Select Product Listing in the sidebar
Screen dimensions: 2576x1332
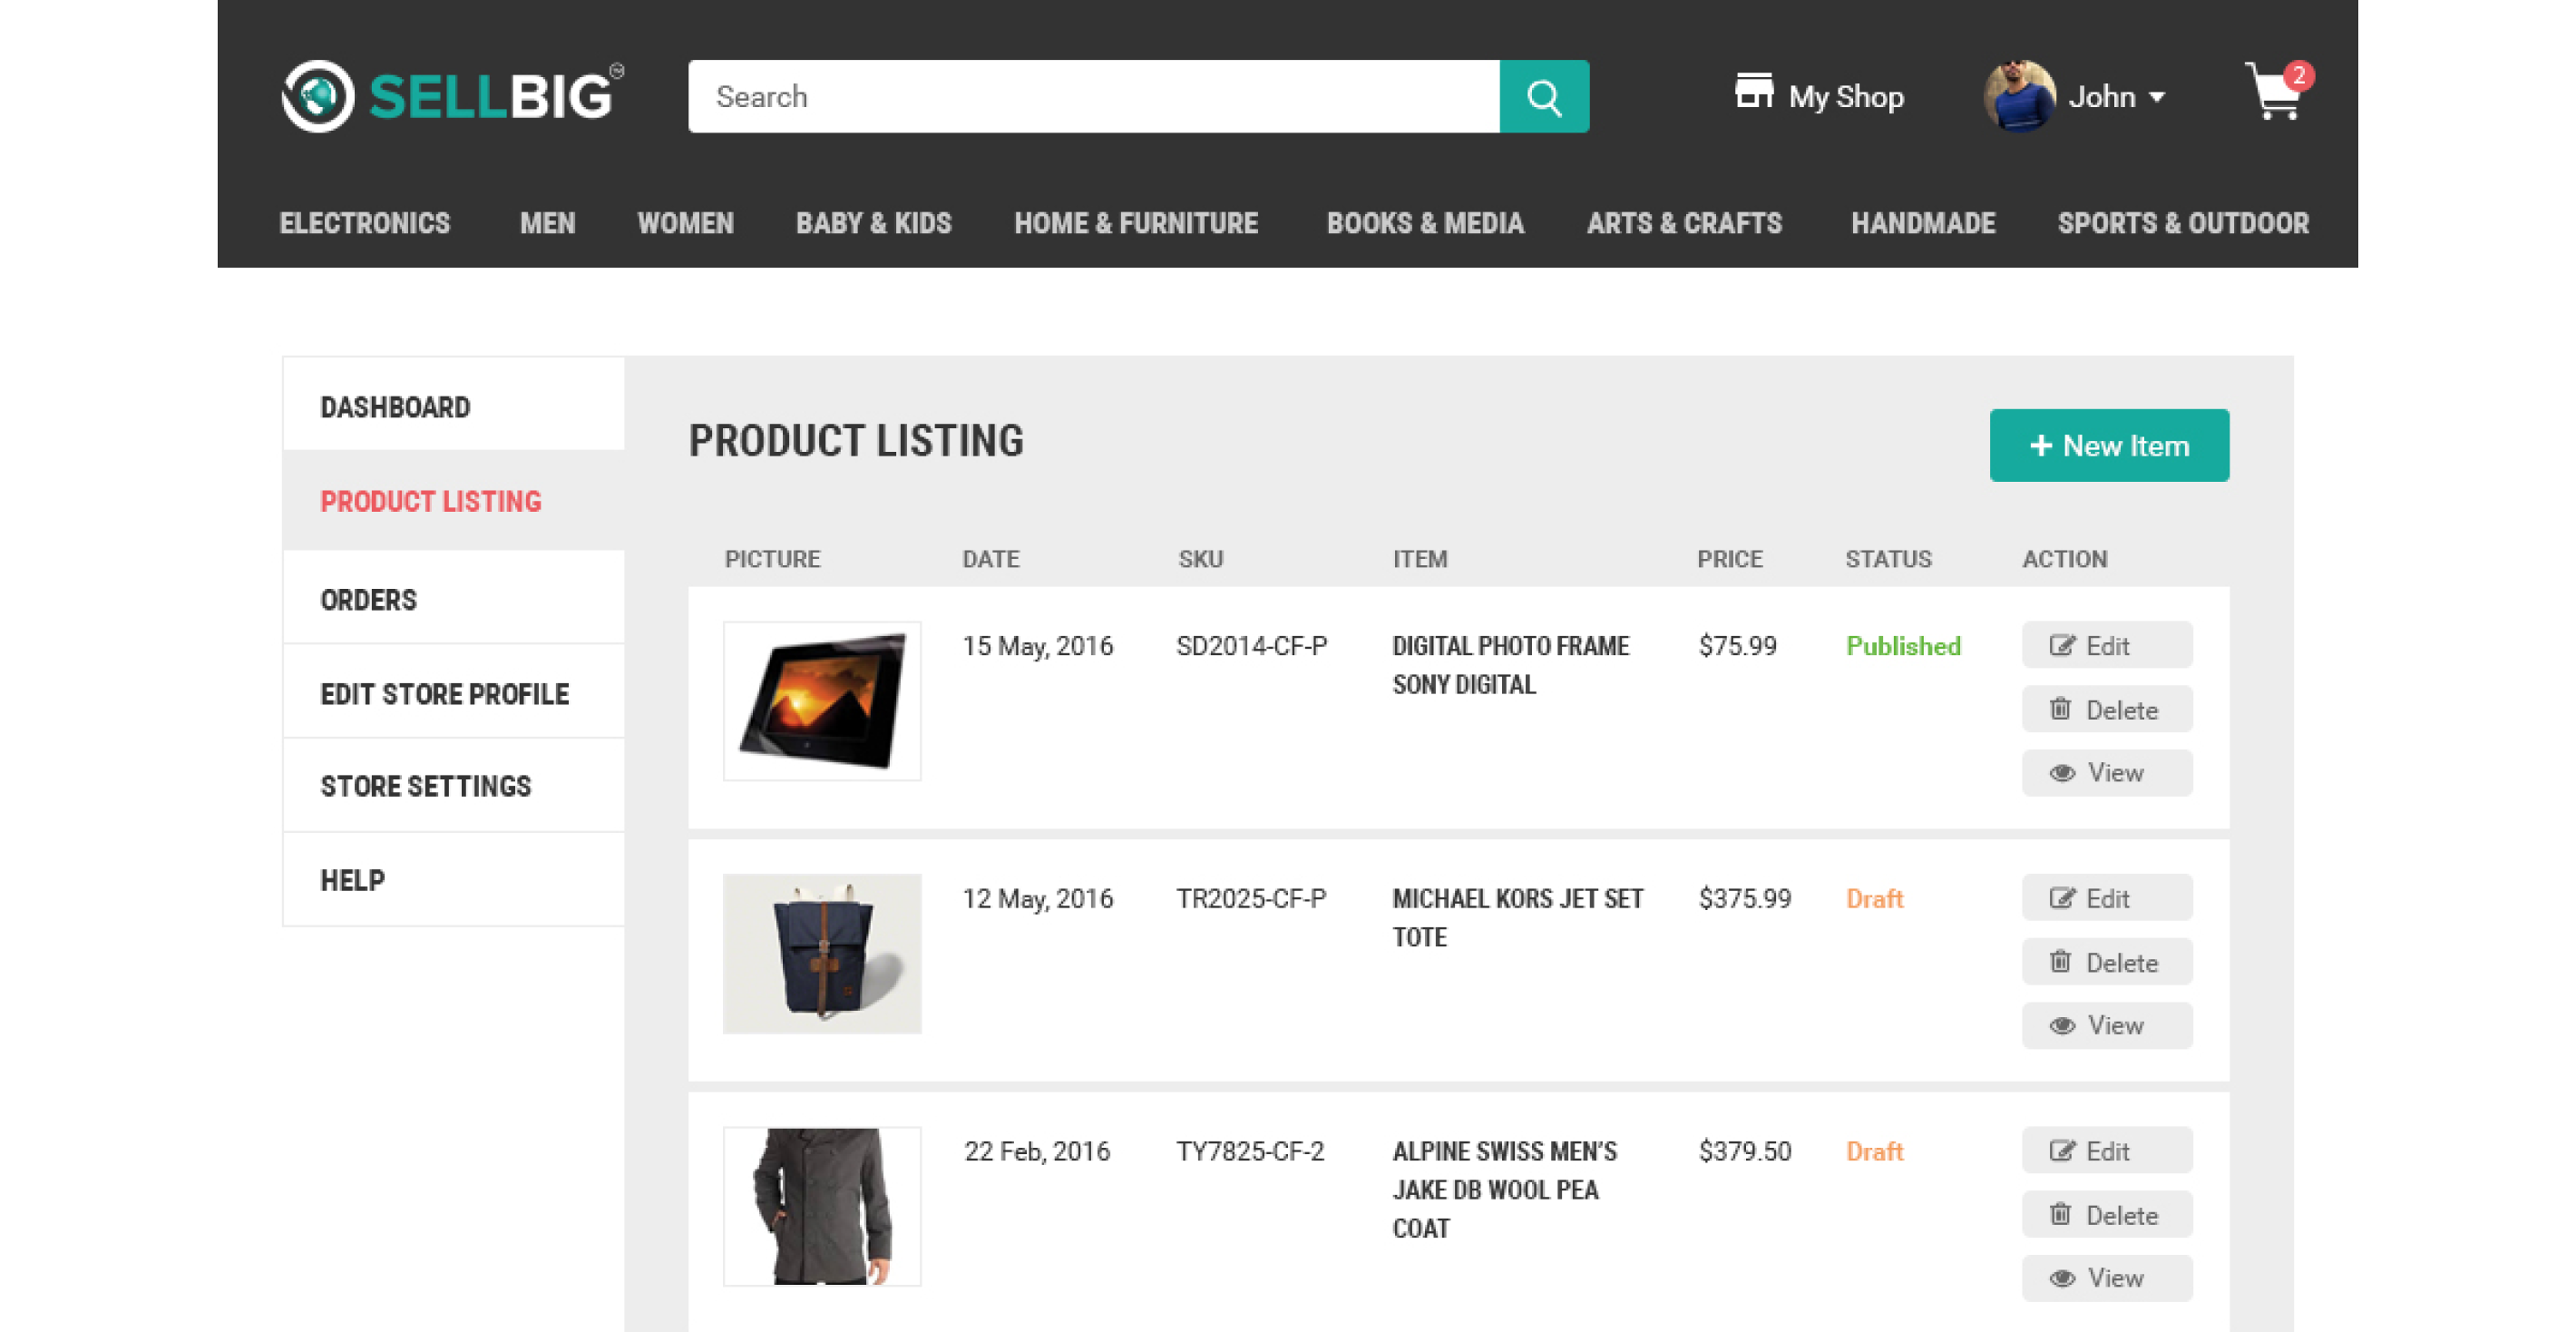[x=454, y=501]
